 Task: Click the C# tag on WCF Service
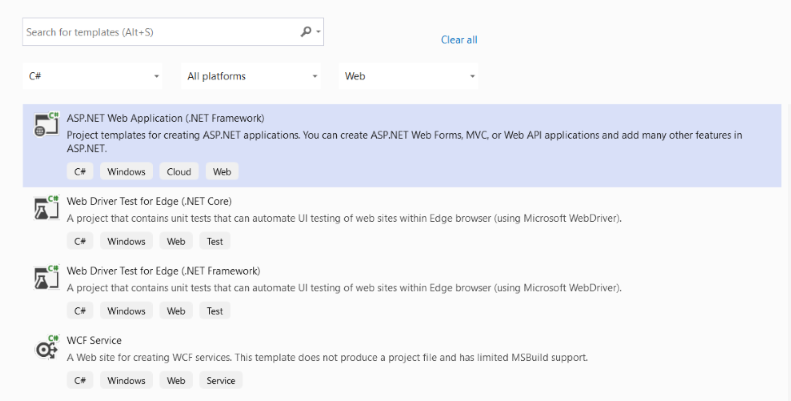[x=80, y=380]
